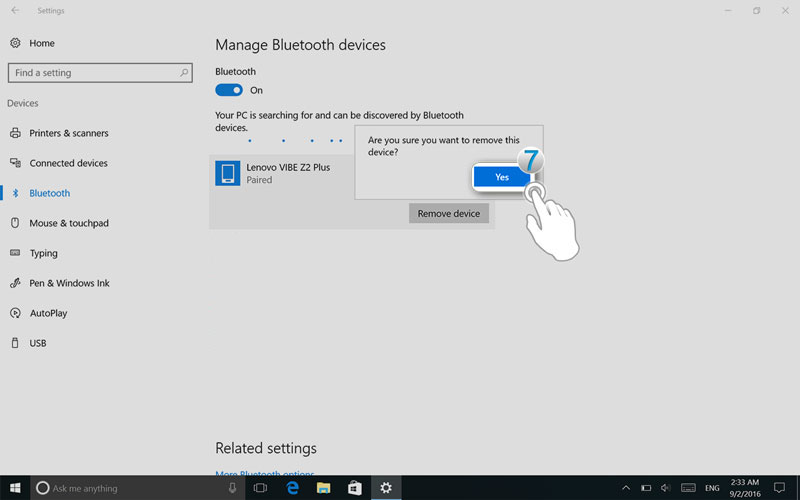Open Connected devices settings

click(x=68, y=163)
